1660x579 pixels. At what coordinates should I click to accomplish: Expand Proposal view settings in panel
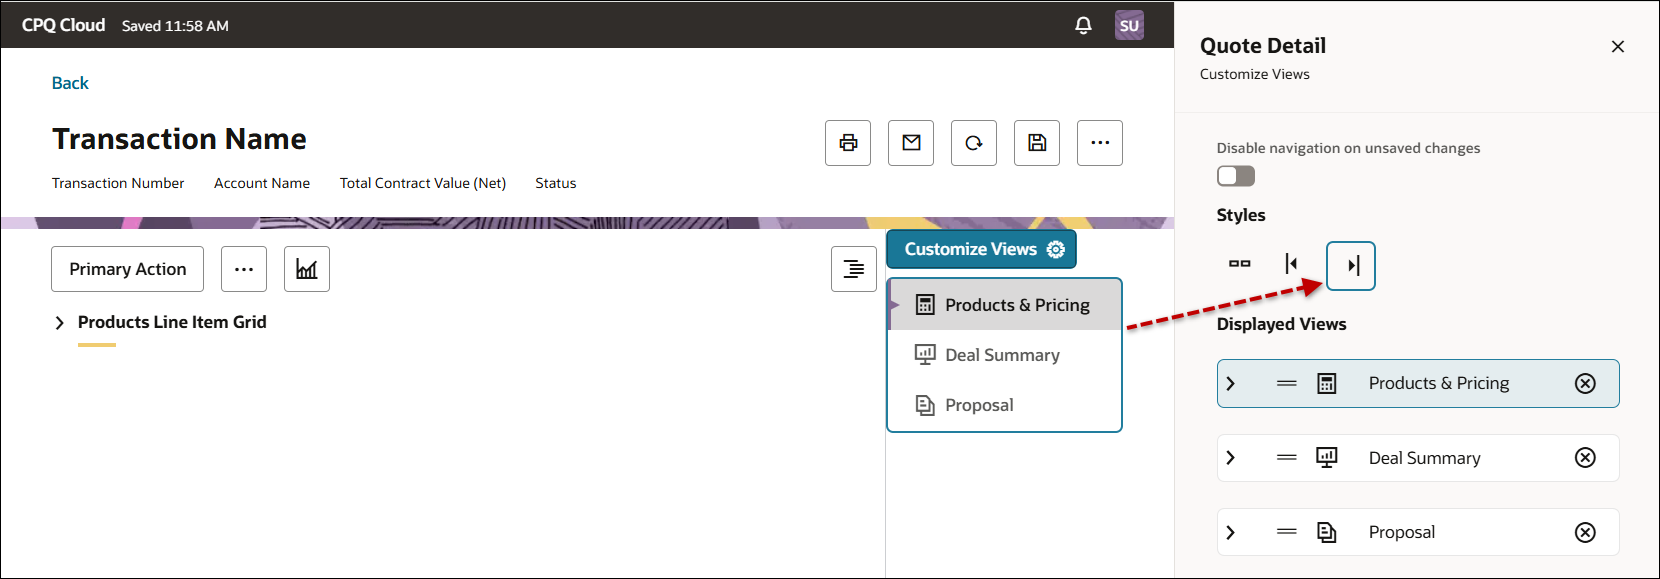coord(1231,533)
